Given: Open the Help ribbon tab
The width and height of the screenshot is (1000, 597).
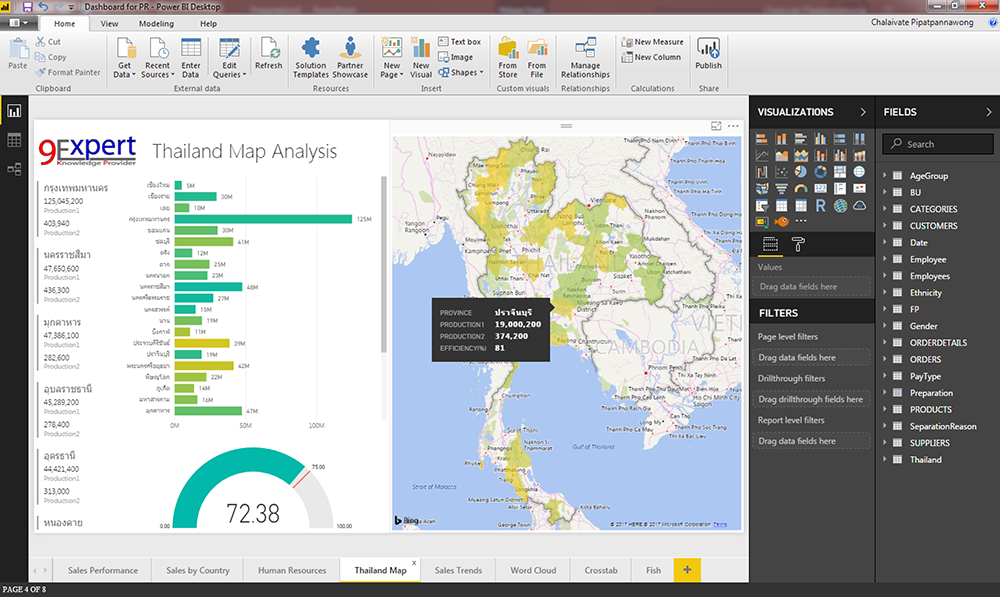Looking at the screenshot, I should point(209,24).
